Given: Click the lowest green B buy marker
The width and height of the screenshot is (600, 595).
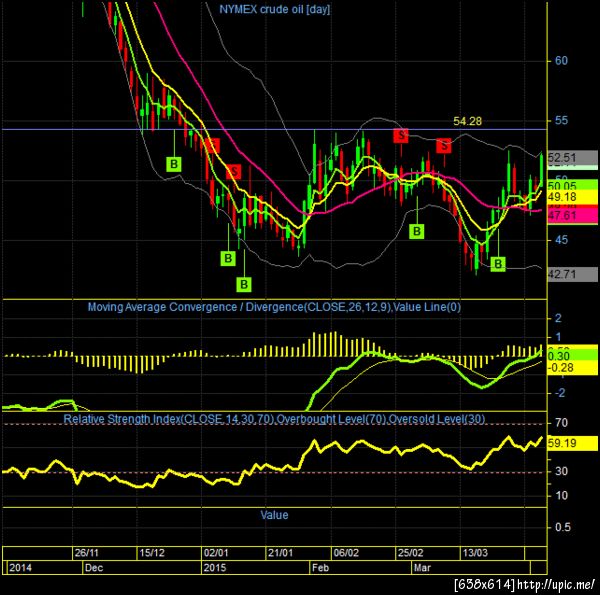Looking at the screenshot, I should [244, 284].
